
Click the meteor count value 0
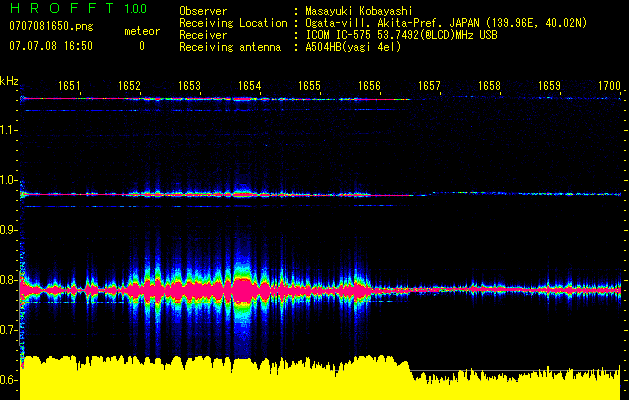[142, 46]
